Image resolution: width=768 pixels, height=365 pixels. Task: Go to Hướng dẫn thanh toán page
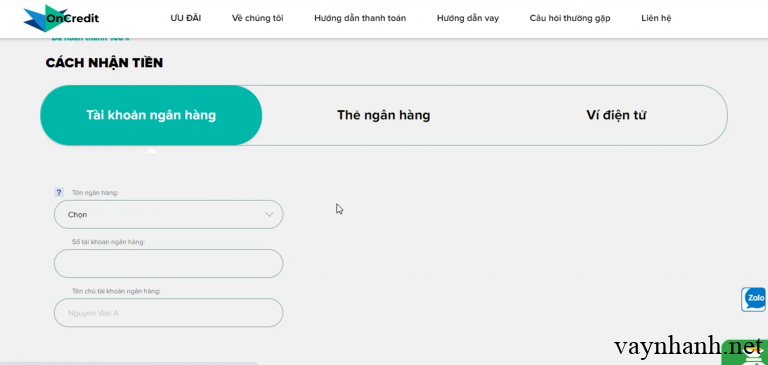[360, 19]
